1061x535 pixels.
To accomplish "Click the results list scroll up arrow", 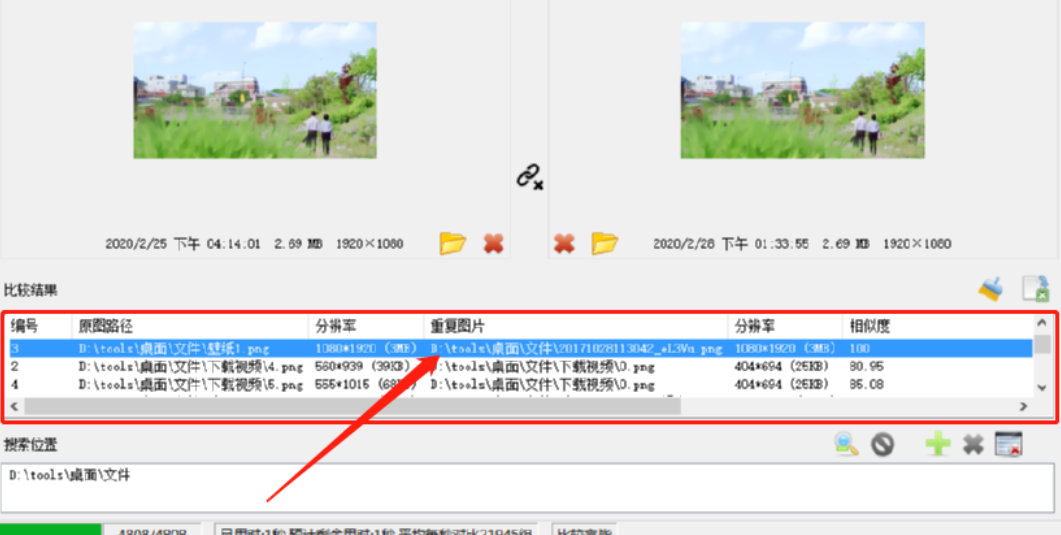I will [x=1042, y=324].
